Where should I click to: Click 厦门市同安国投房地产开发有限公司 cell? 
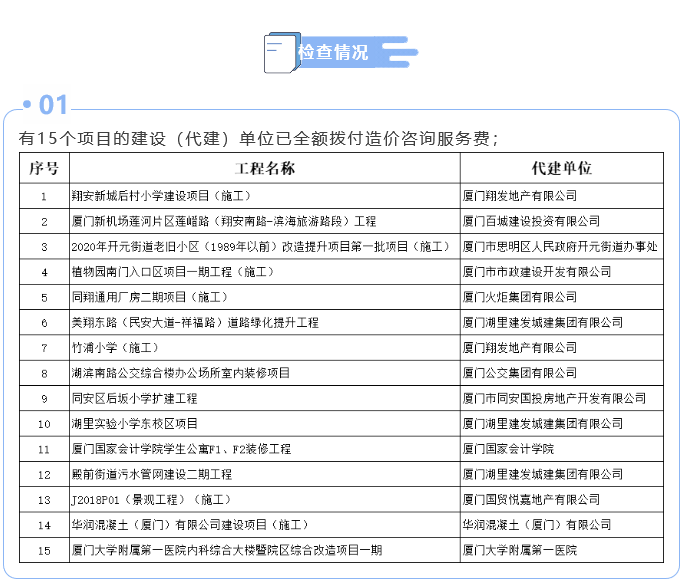(562, 398)
